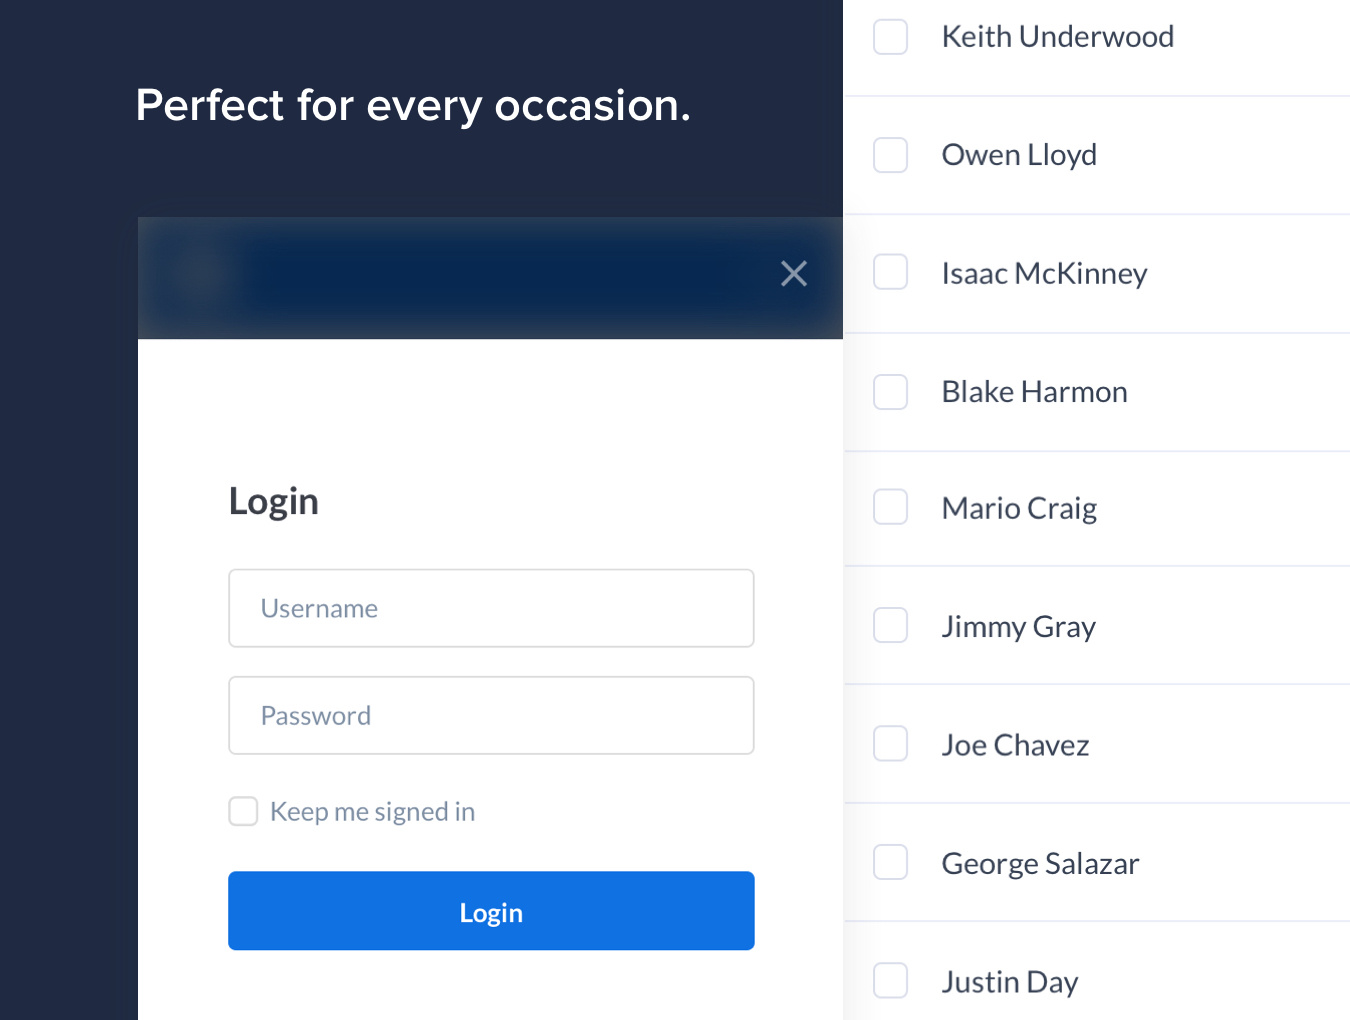Mark the Mario Craig checkbox
Screen dimensions: 1350x1020
890,507
